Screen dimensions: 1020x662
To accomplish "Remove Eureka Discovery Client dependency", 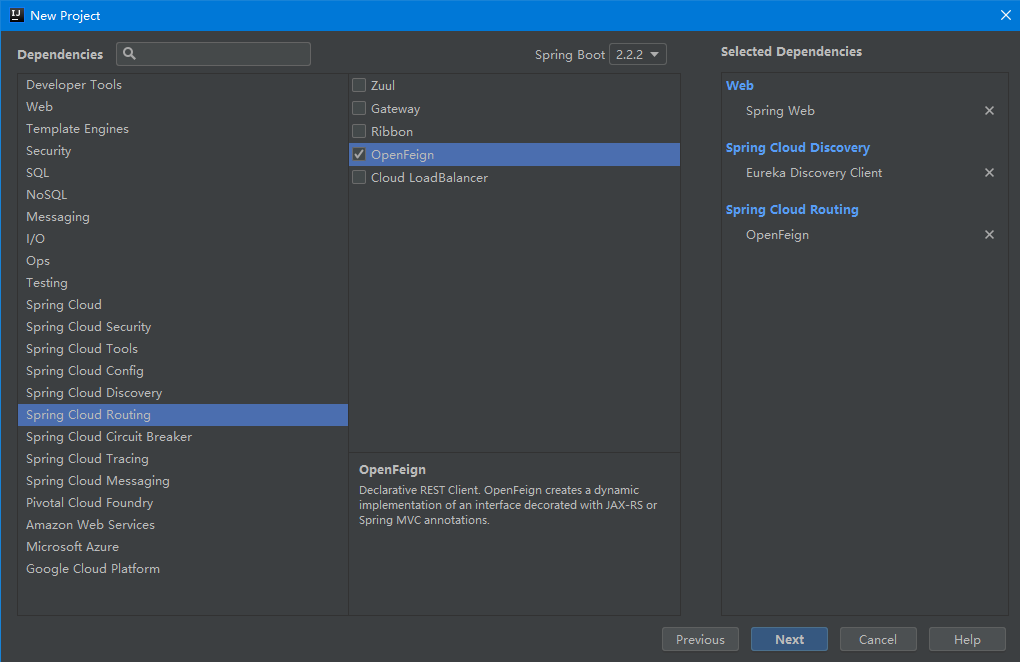I will [989, 172].
